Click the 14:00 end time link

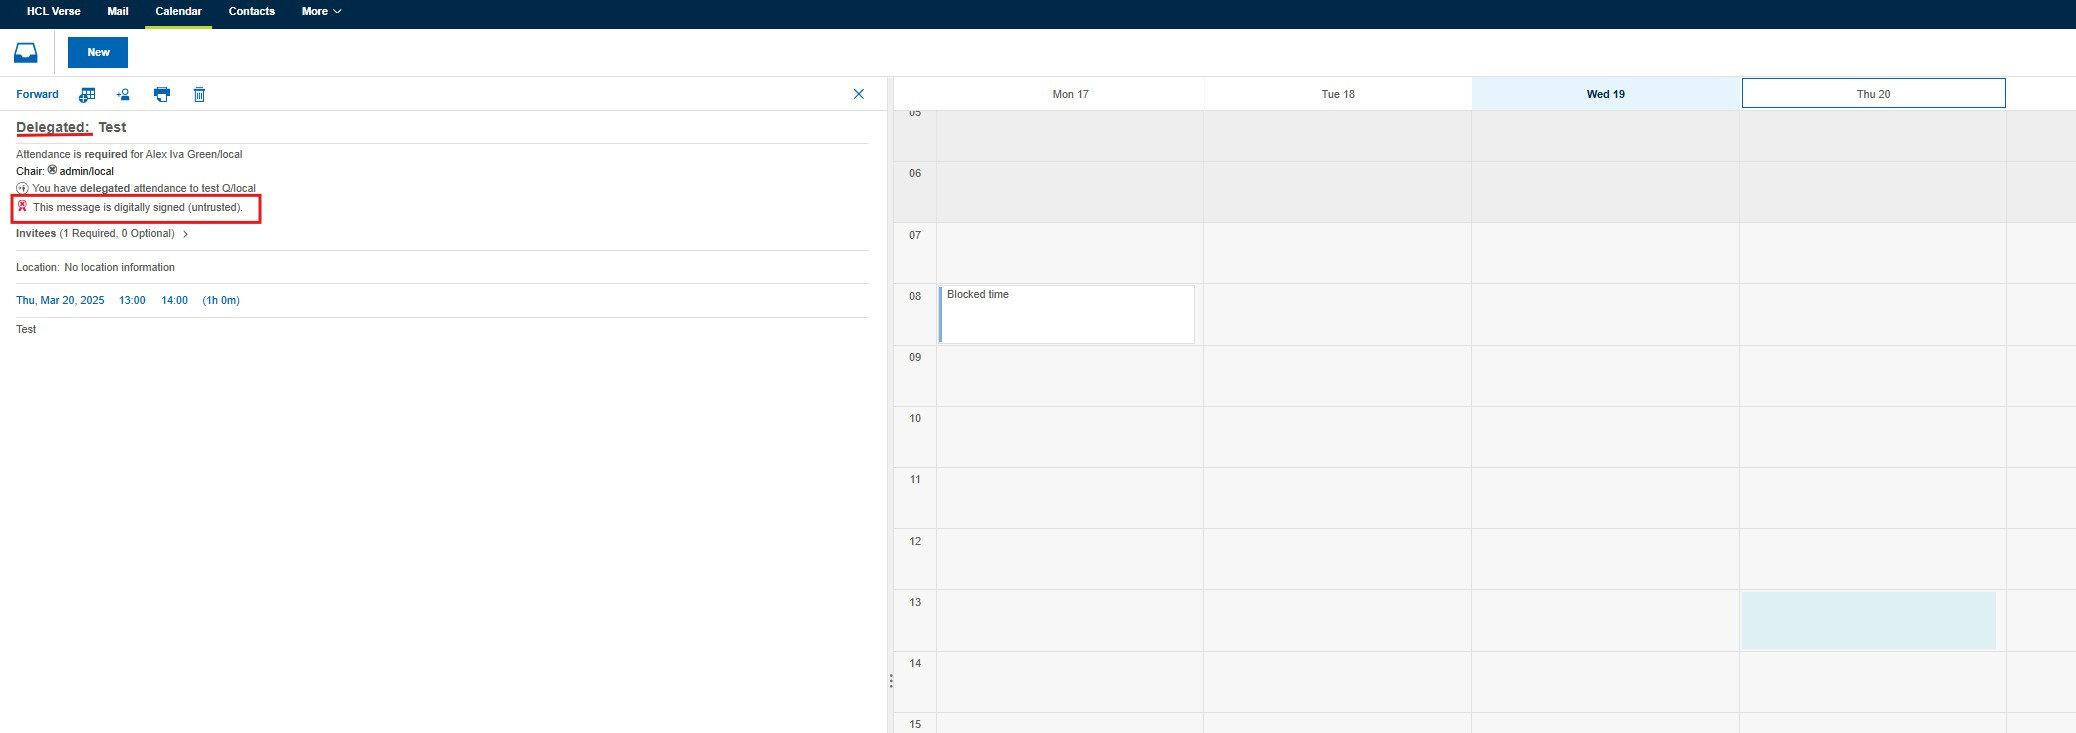click(175, 300)
